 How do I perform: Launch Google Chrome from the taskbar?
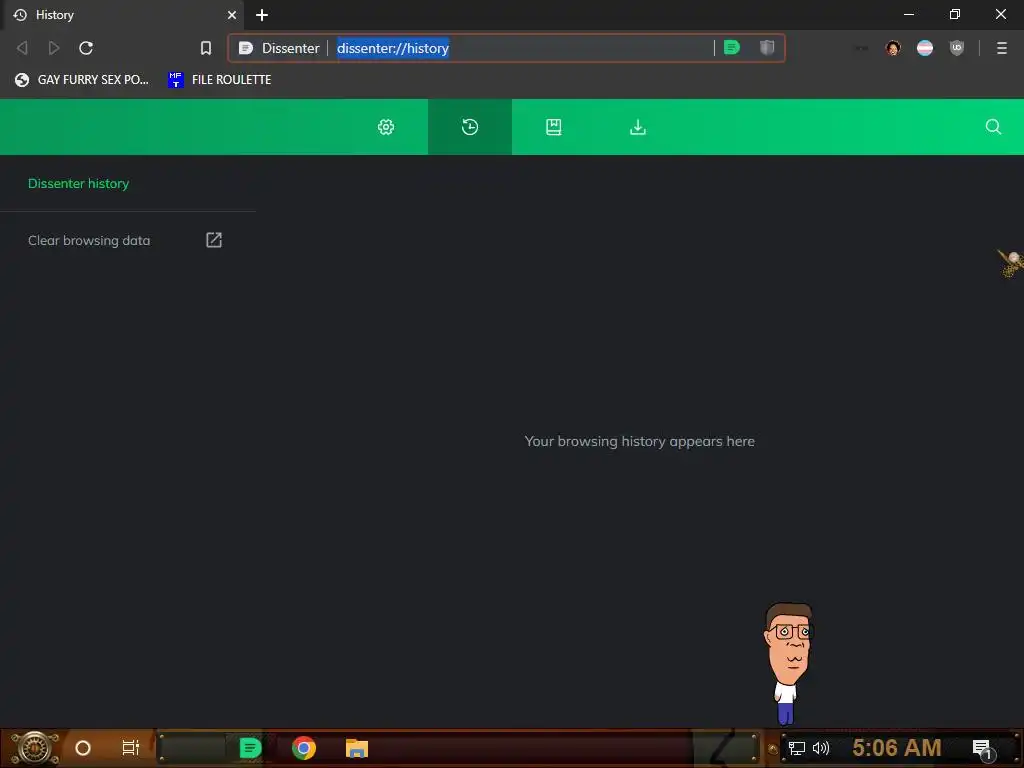(x=304, y=748)
